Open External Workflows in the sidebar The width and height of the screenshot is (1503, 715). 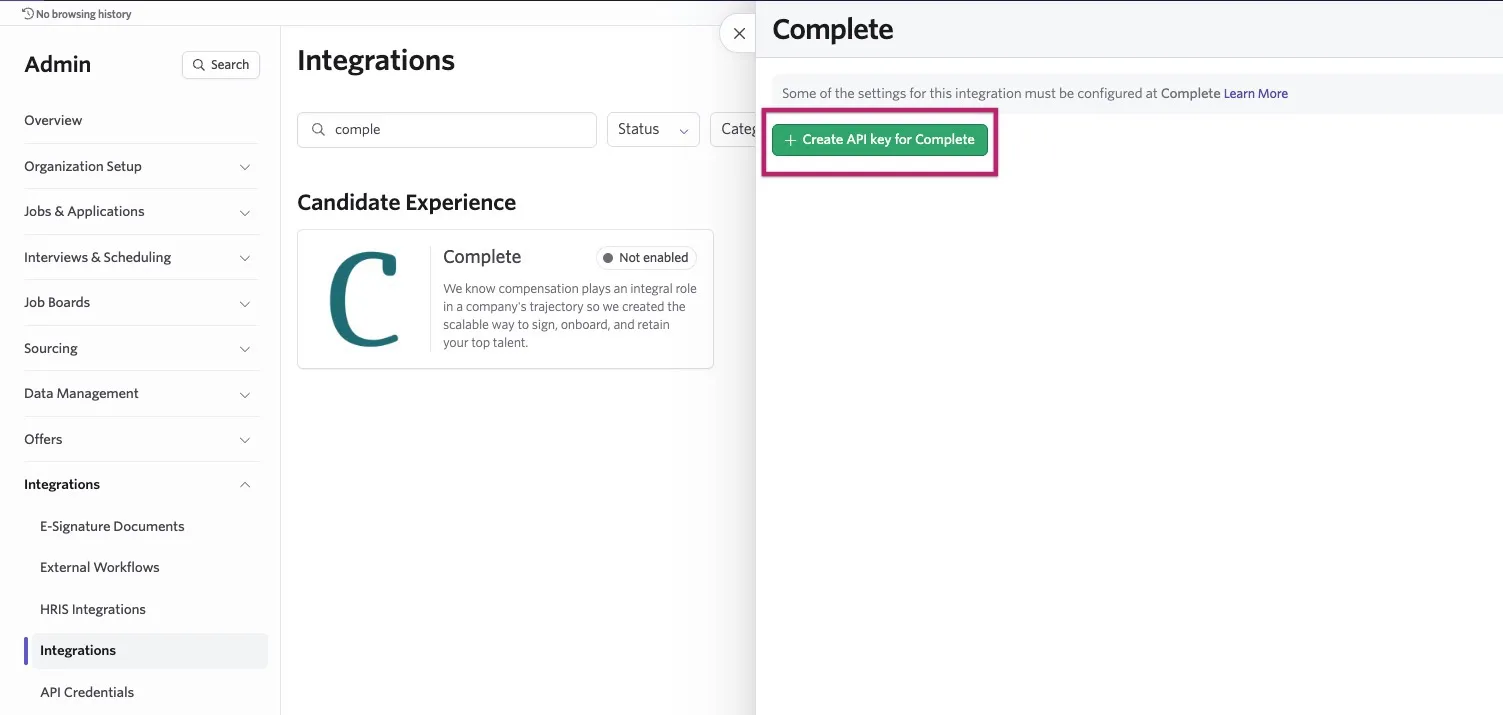coord(100,567)
